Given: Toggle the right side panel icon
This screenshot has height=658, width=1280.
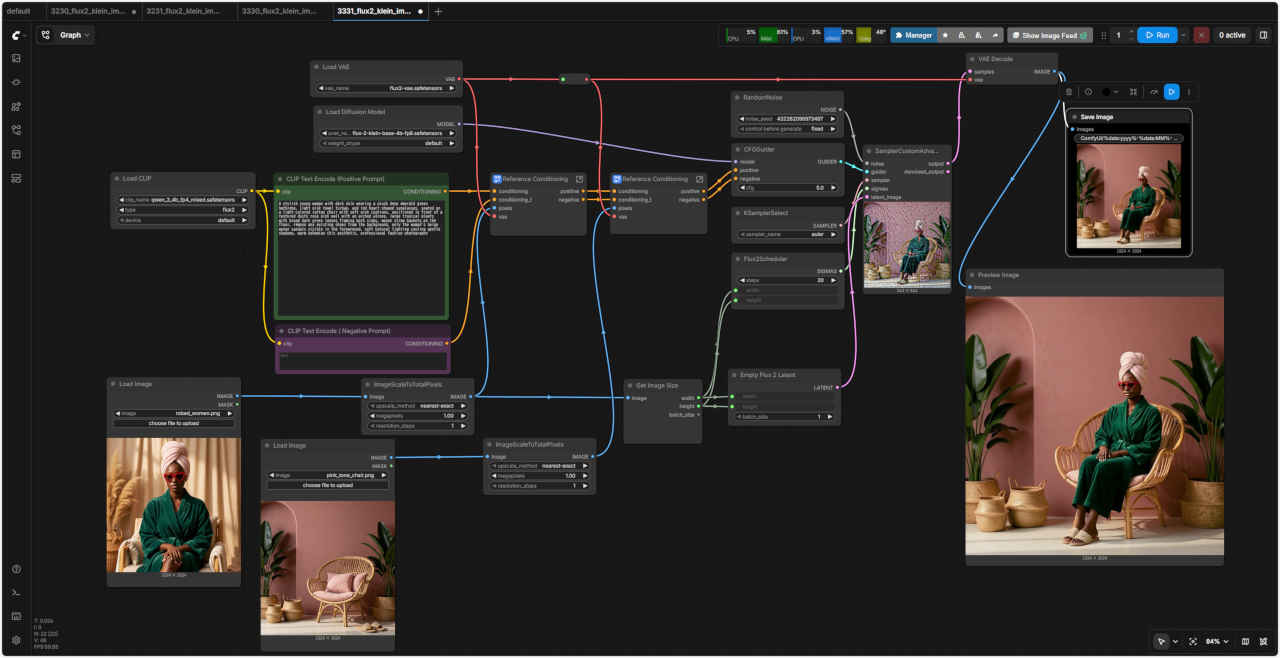Looking at the screenshot, I should pos(1263,35).
